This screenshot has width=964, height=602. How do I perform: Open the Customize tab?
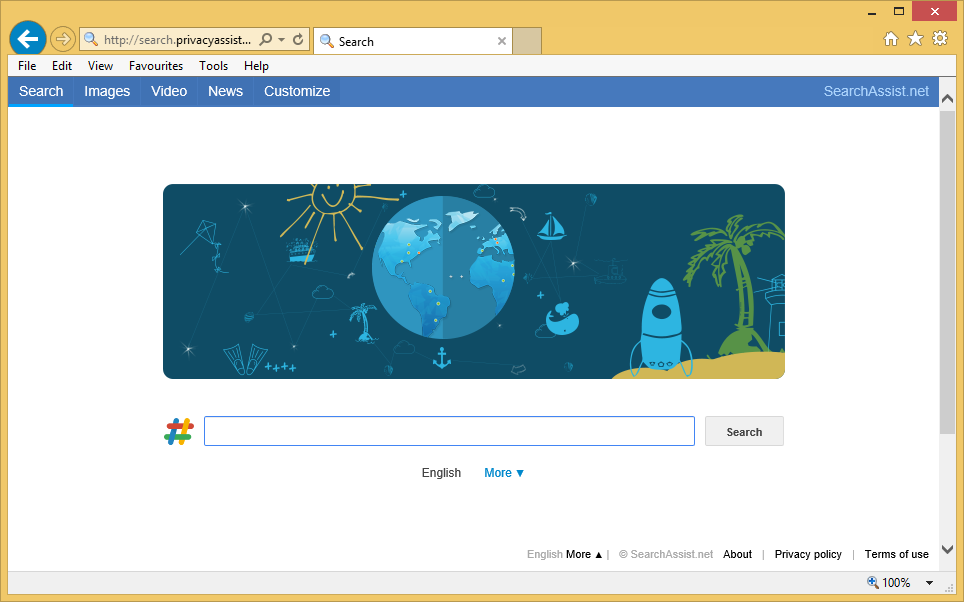[x=297, y=91]
